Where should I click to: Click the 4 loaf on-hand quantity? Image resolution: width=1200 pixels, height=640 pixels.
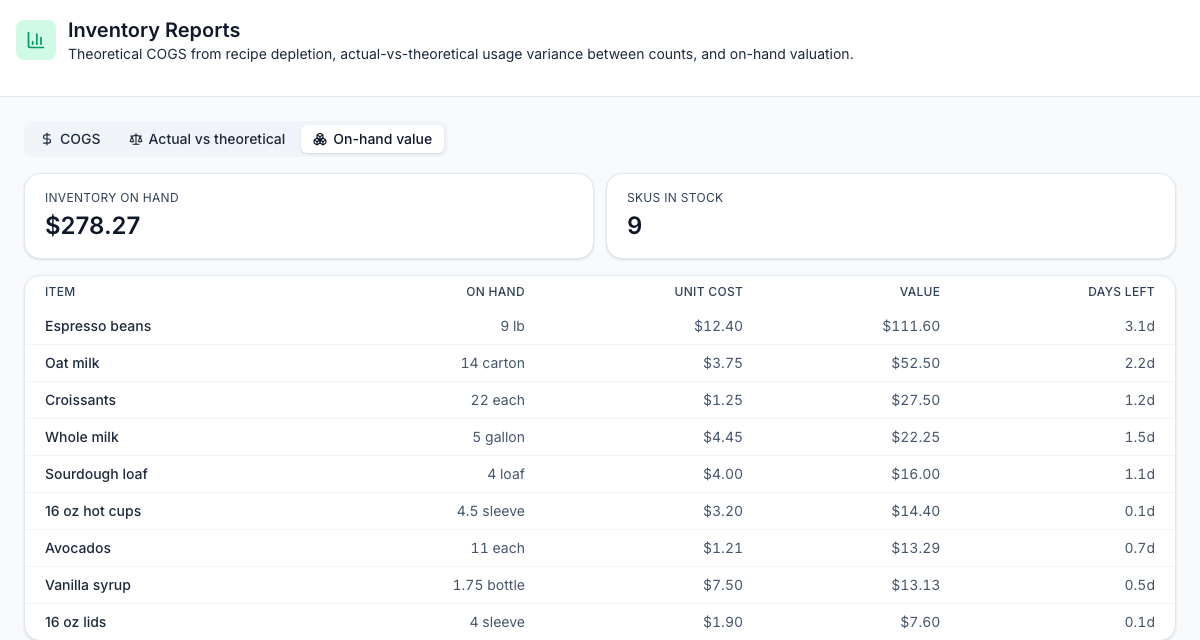click(506, 474)
